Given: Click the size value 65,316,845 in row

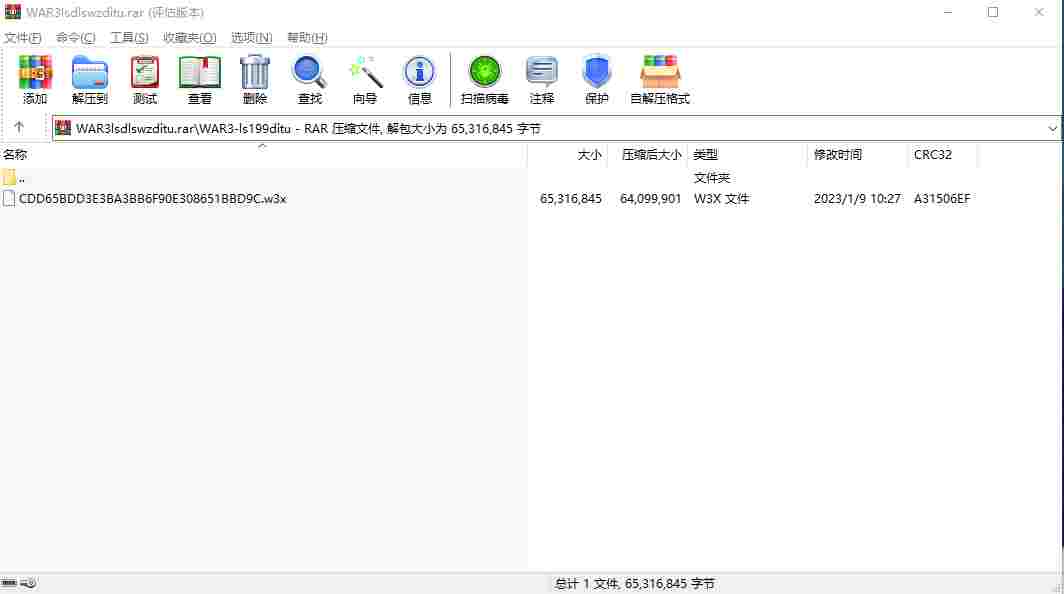Looking at the screenshot, I should (x=571, y=198).
